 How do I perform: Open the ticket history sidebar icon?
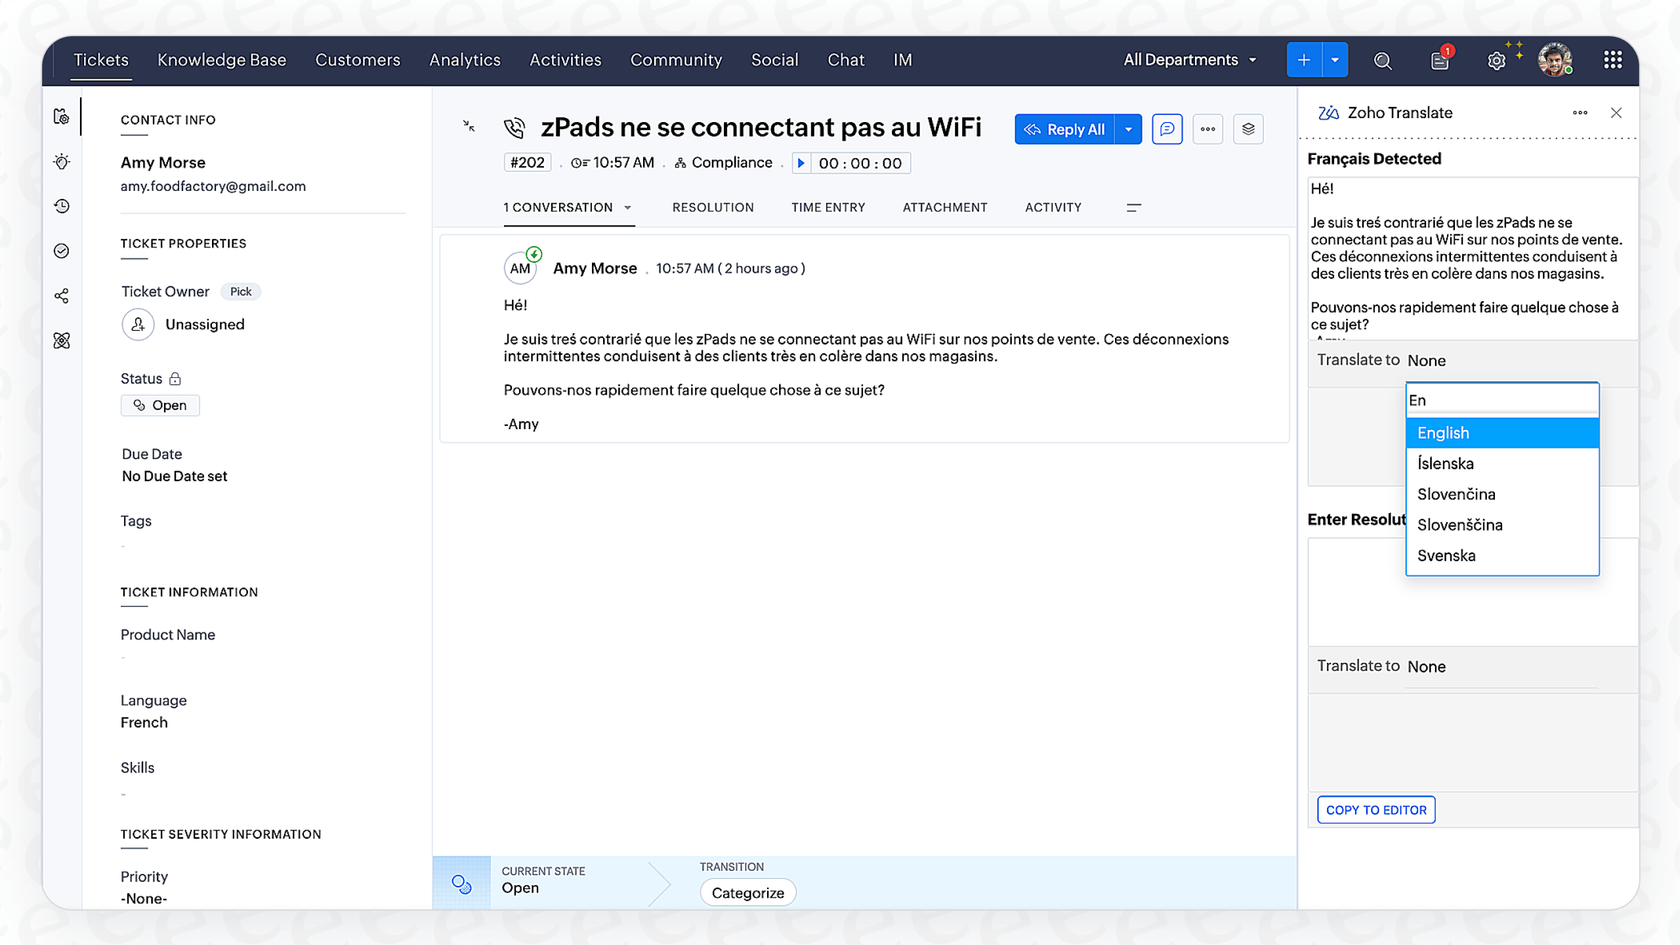pyautogui.click(x=61, y=206)
